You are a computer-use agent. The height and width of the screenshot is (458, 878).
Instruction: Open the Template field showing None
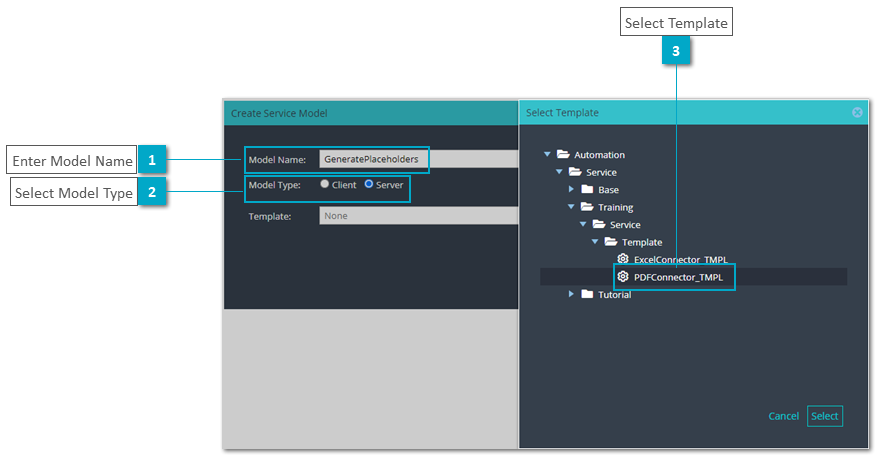(418, 216)
